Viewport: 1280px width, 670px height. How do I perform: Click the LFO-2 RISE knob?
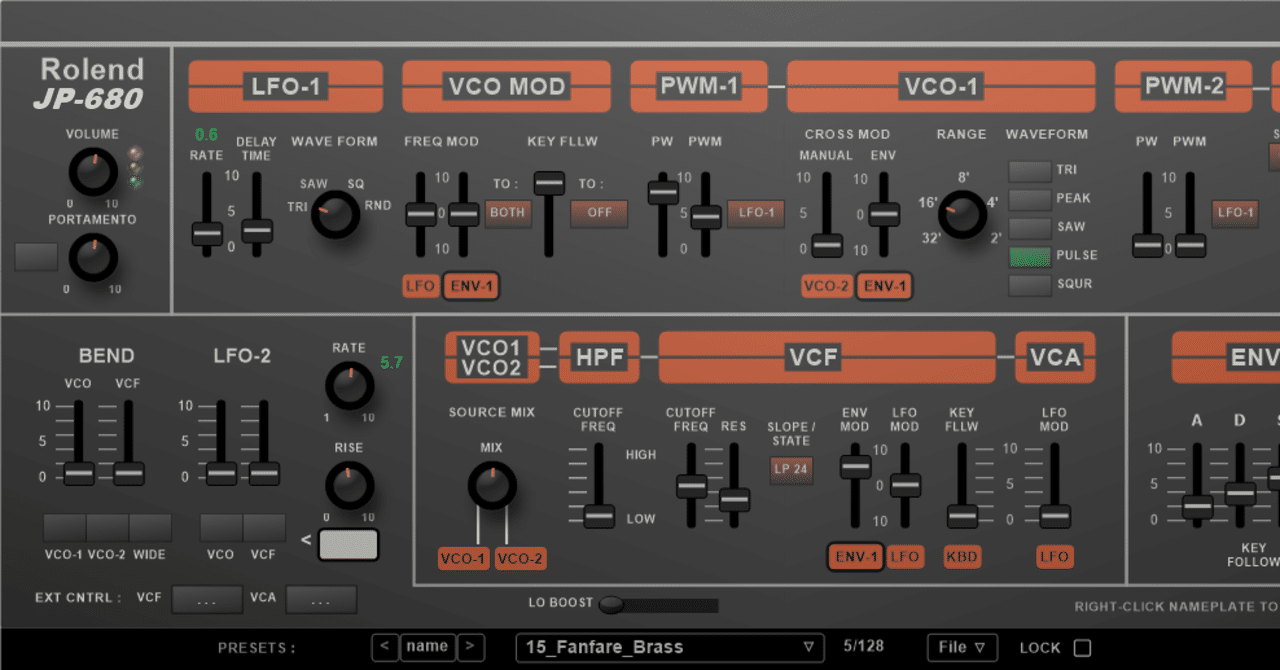pos(350,486)
